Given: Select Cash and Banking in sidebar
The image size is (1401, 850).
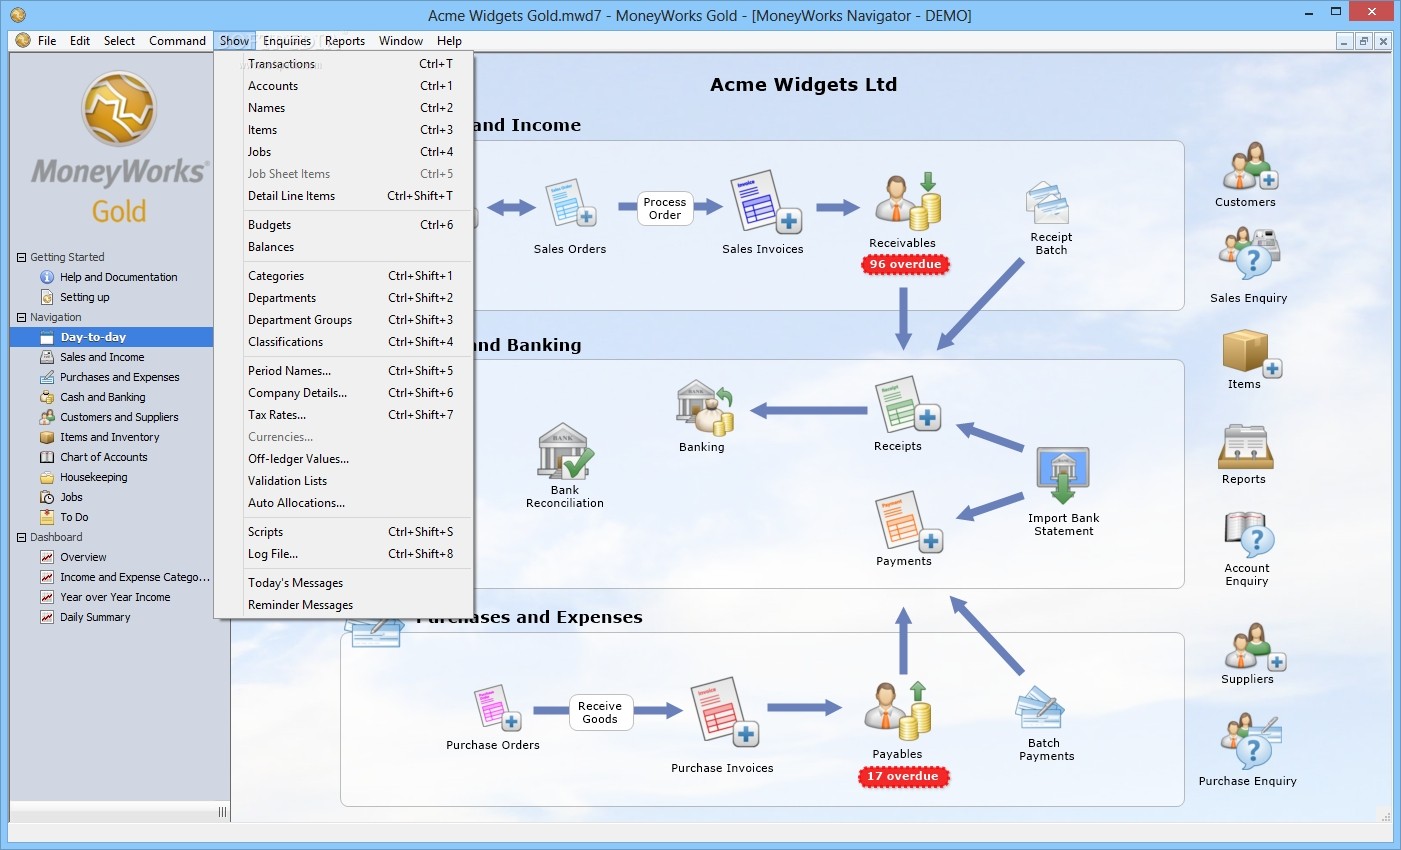Looking at the screenshot, I should pos(102,397).
